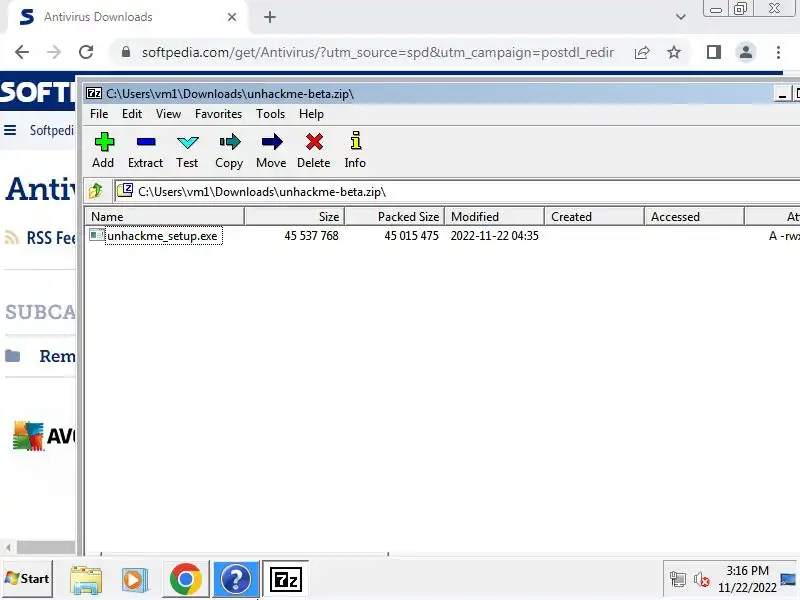
Task: Open the View menu in 7-Zip
Action: [x=168, y=114]
